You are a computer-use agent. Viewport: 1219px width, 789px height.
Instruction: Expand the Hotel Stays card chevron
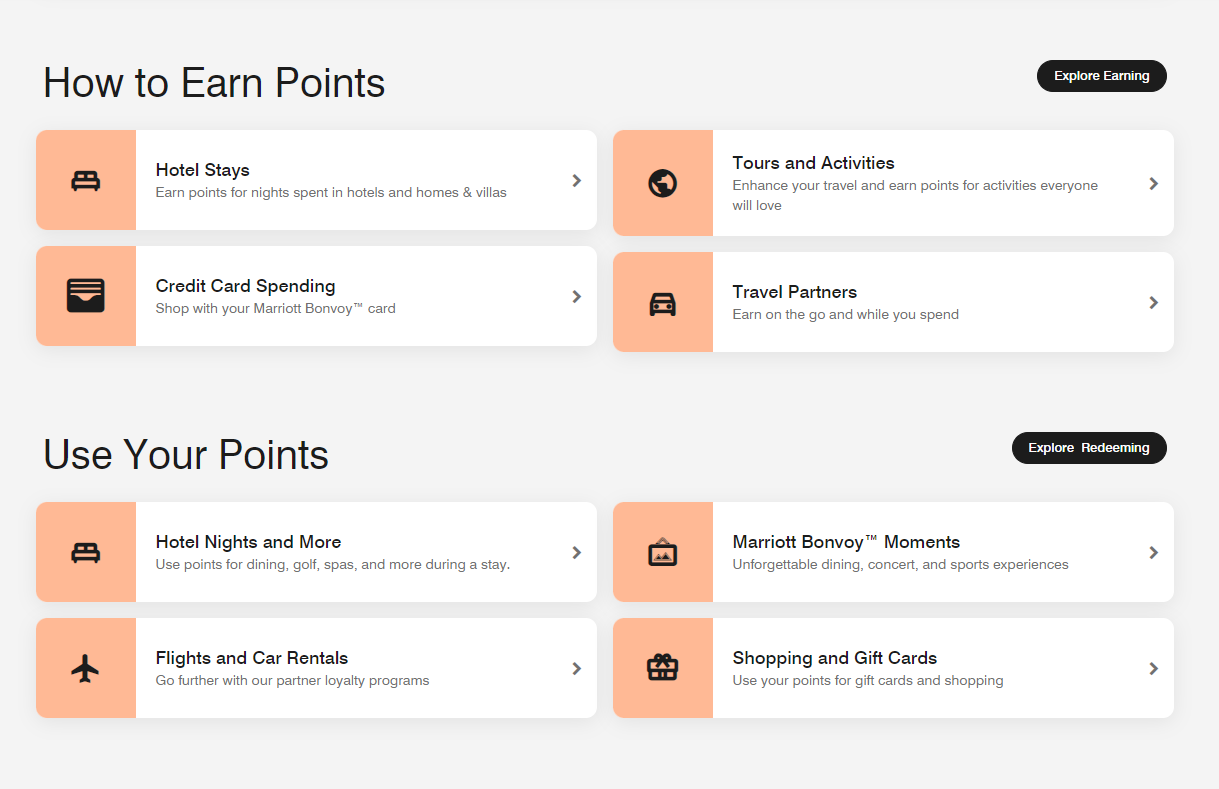[x=577, y=180]
